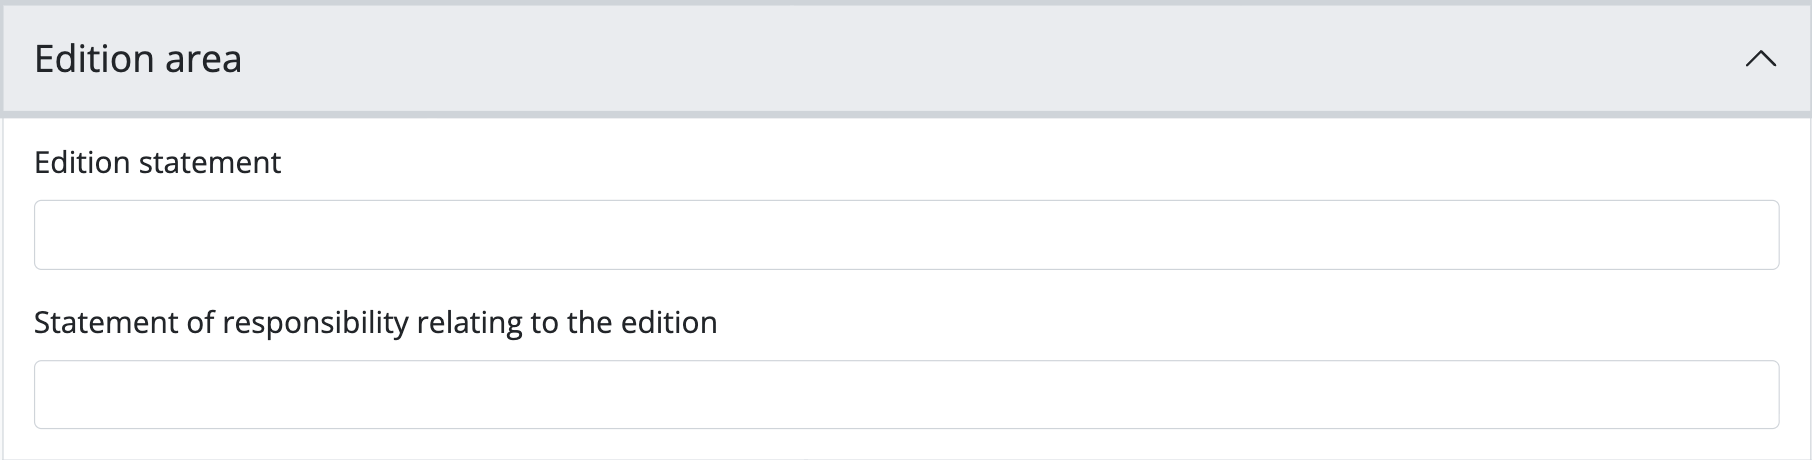This screenshot has width=1812, height=460.
Task: Click inside the box under Edition statement
Action: tap(906, 235)
